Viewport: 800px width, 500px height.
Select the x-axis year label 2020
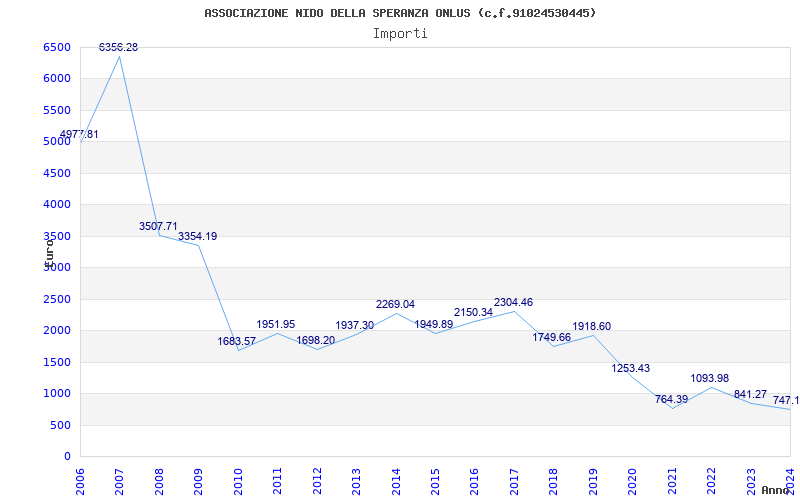pos(633,482)
